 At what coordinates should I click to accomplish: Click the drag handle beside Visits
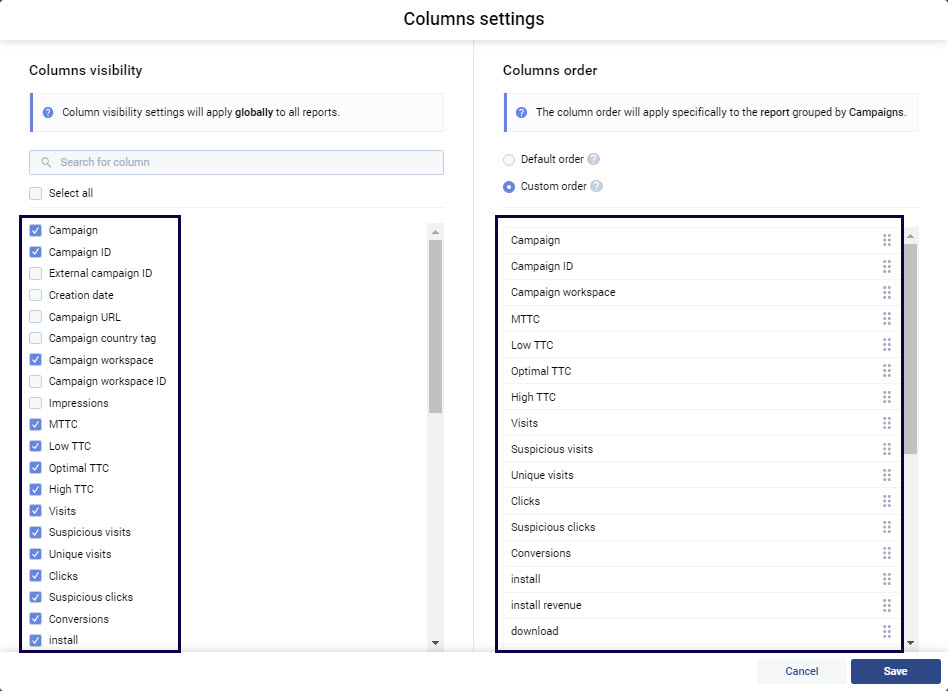[887, 422]
